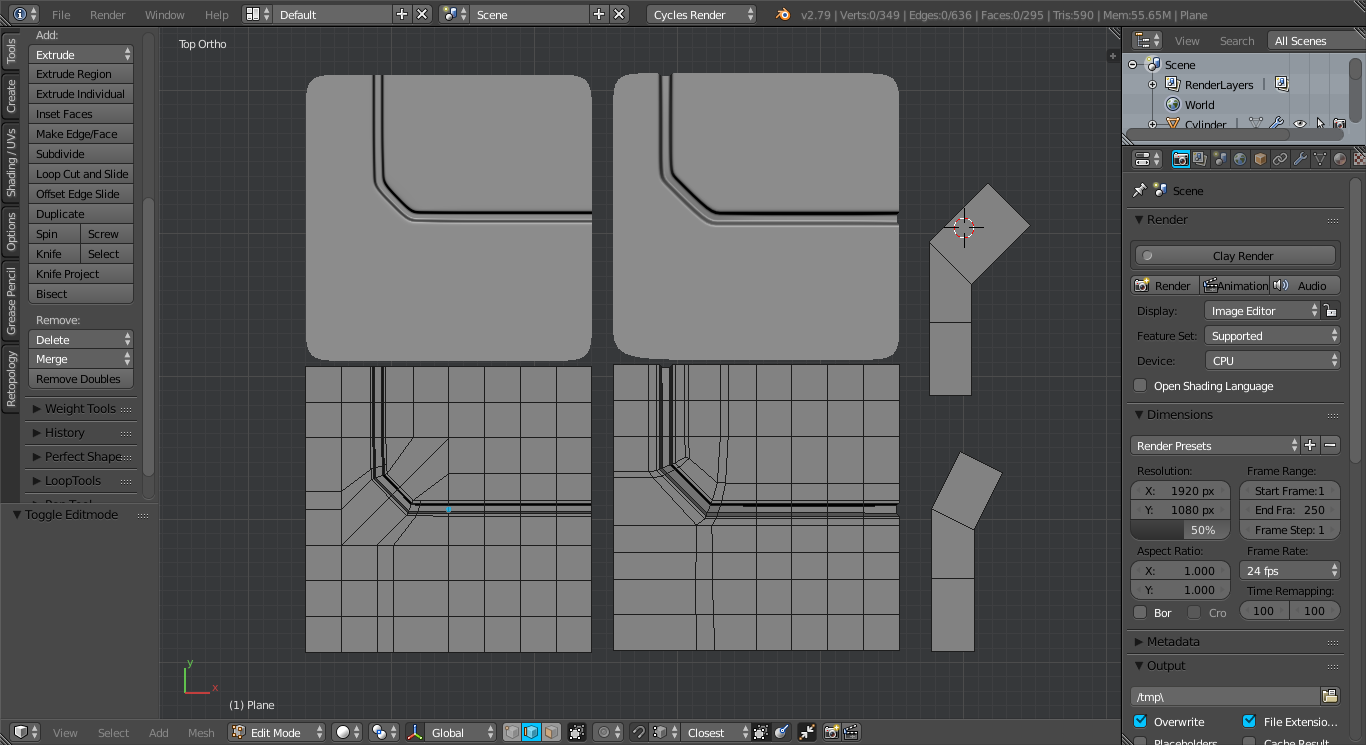The image size is (1366, 745).
Task: Open the viewport shading mode selector
Action: click(347, 732)
